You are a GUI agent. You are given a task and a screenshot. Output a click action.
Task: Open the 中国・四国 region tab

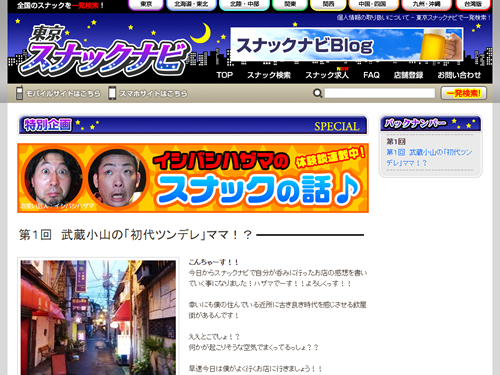[x=373, y=4]
